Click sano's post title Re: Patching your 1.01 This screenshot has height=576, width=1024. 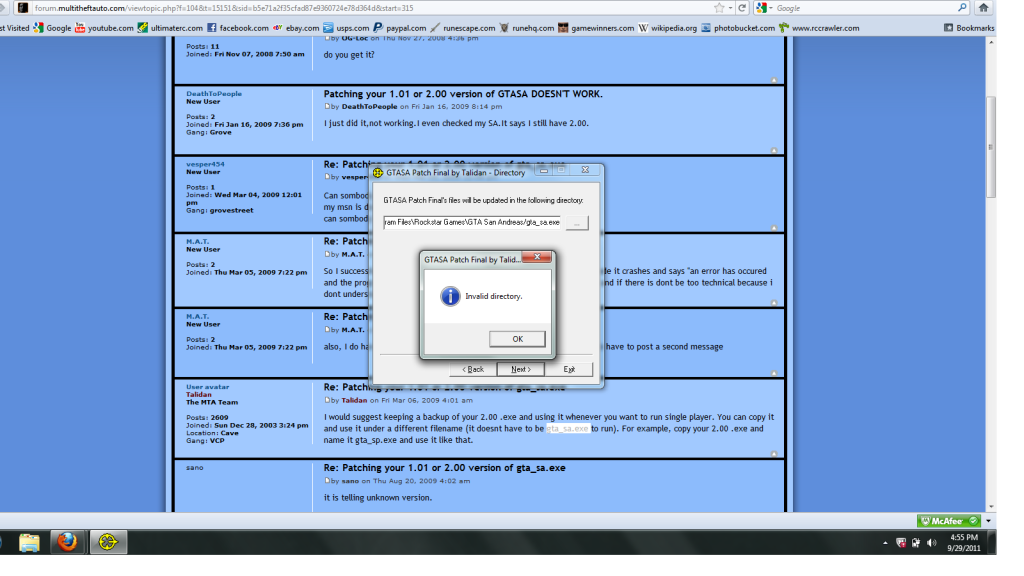click(x=444, y=468)
